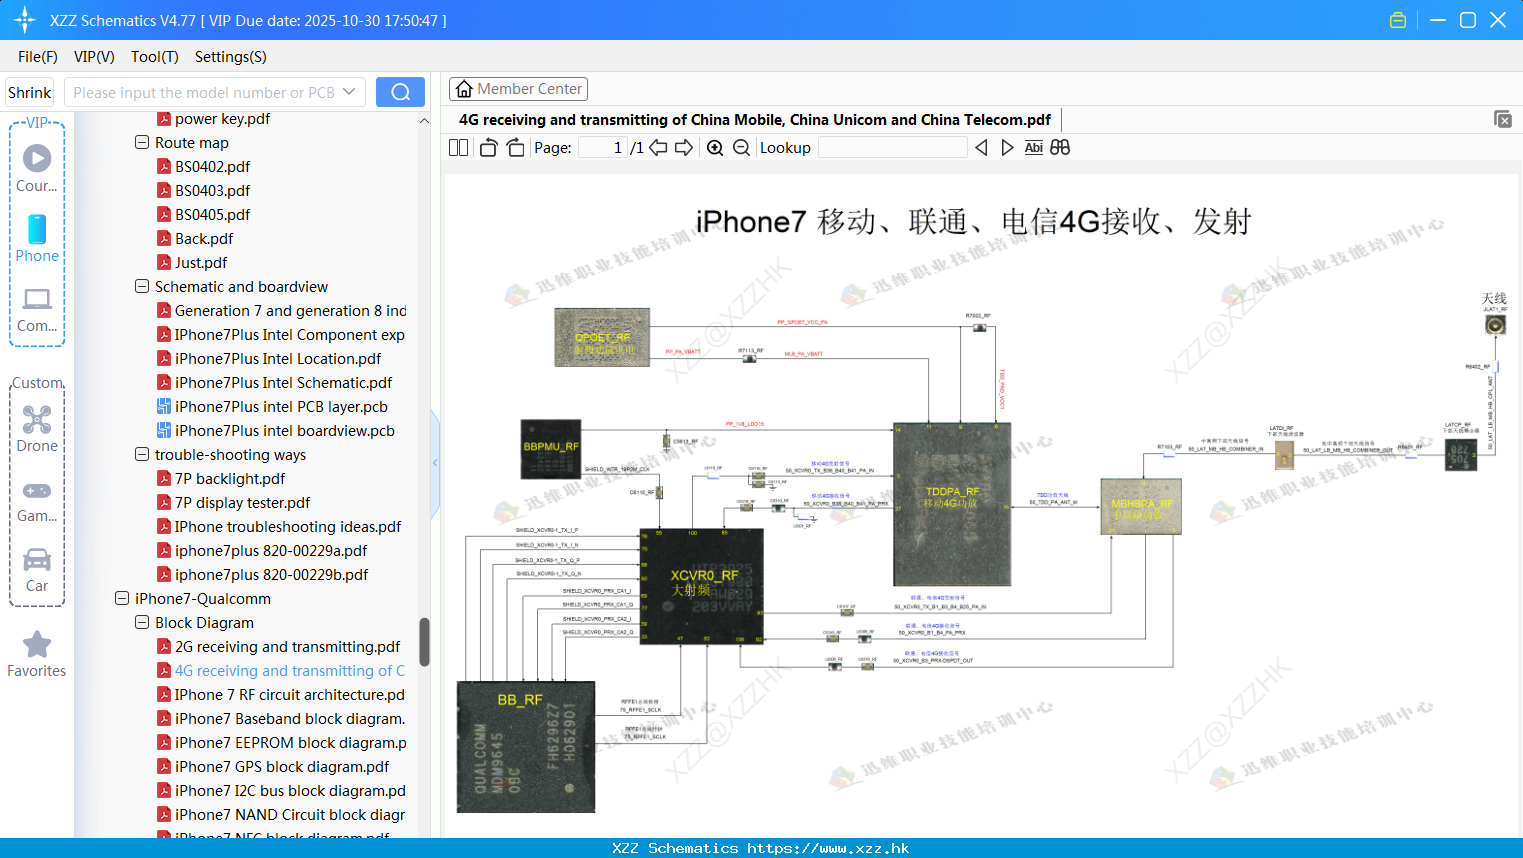Open the Settings menu
Screen dimensions: 1523x858
click(231, 57)
